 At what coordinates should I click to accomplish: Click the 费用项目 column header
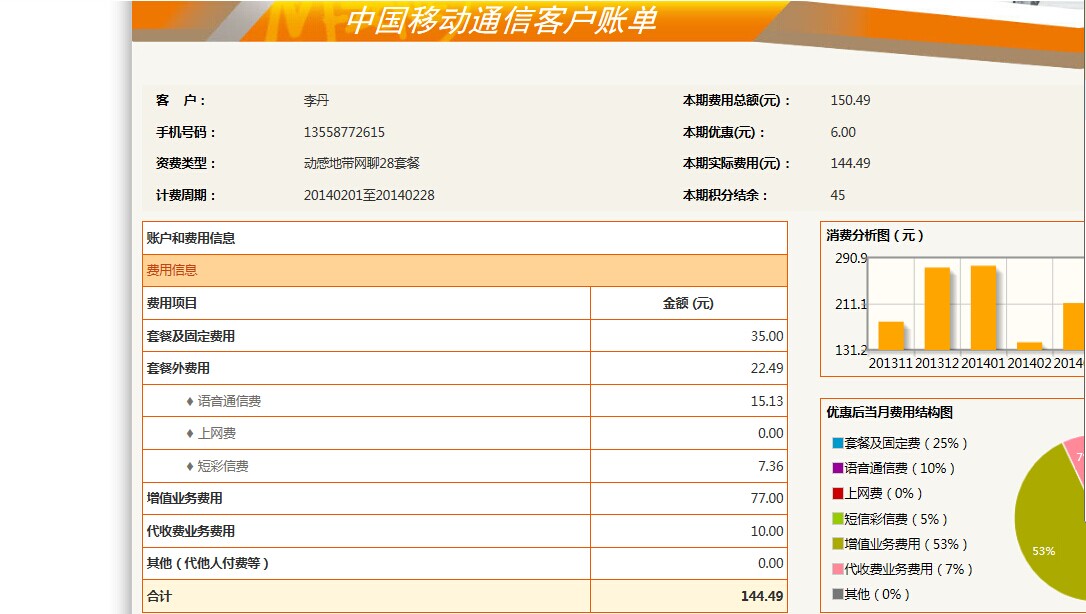172,303
